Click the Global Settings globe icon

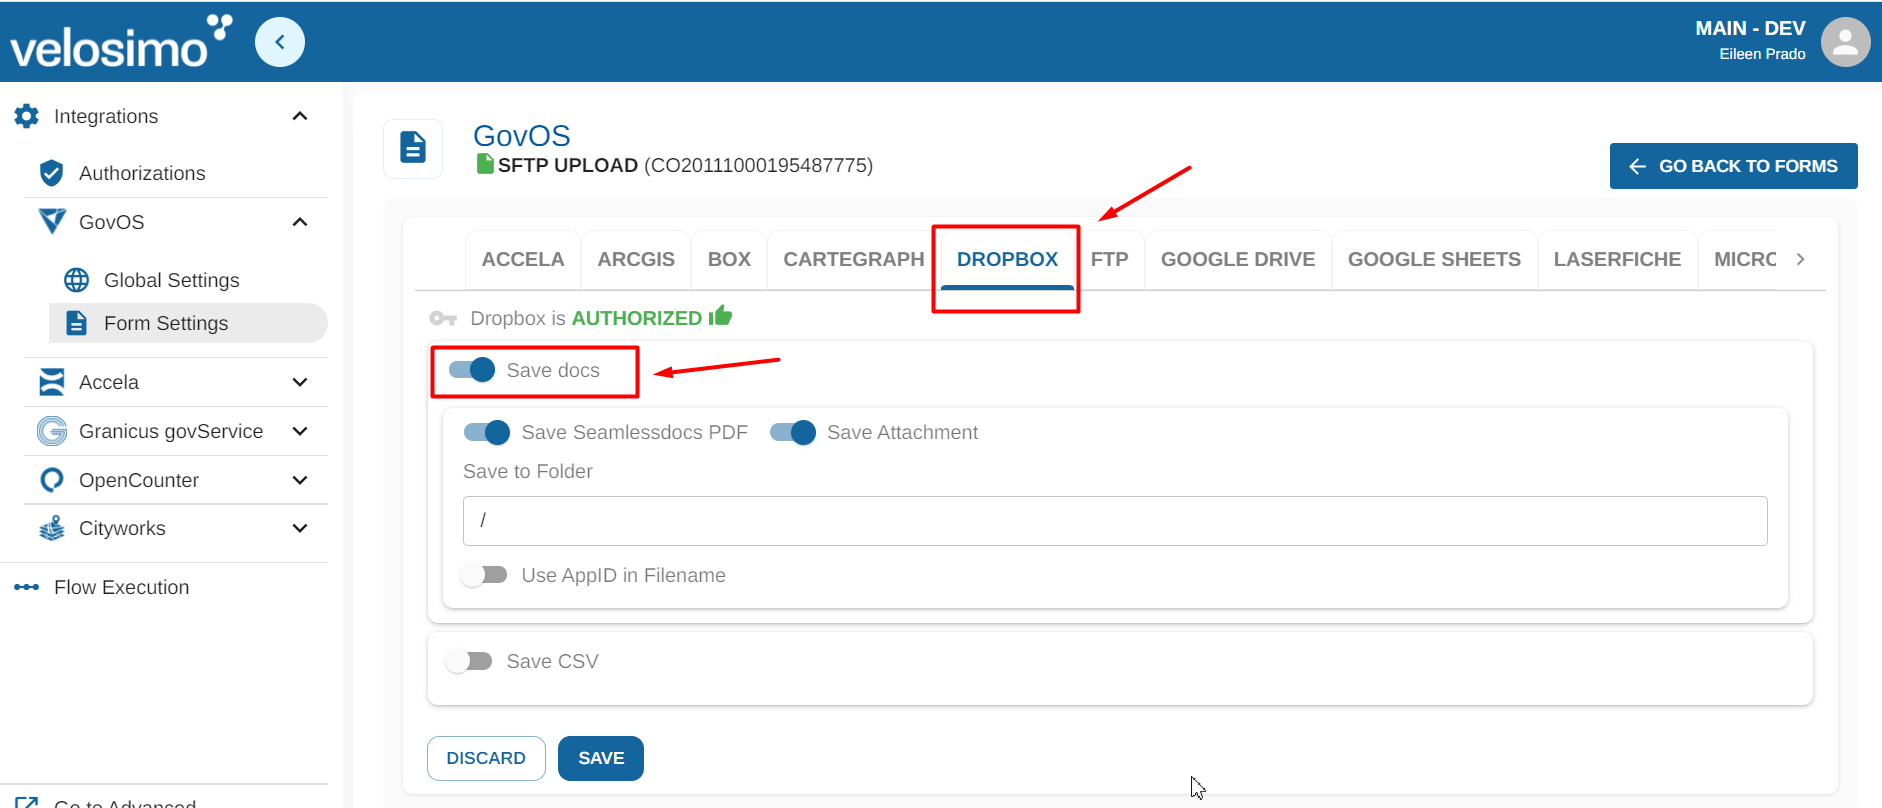pos(76,280)
